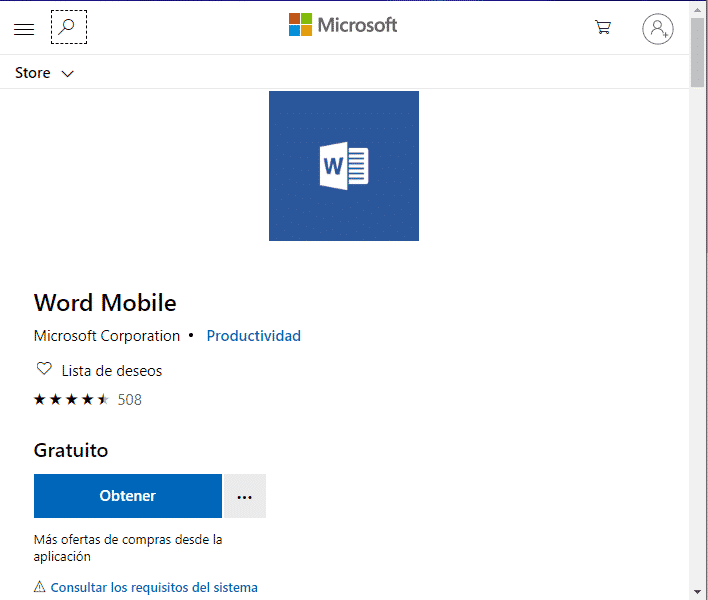Open the Productividad category link
This screenshot has height=600, width=708.
(x=253, y=336)
